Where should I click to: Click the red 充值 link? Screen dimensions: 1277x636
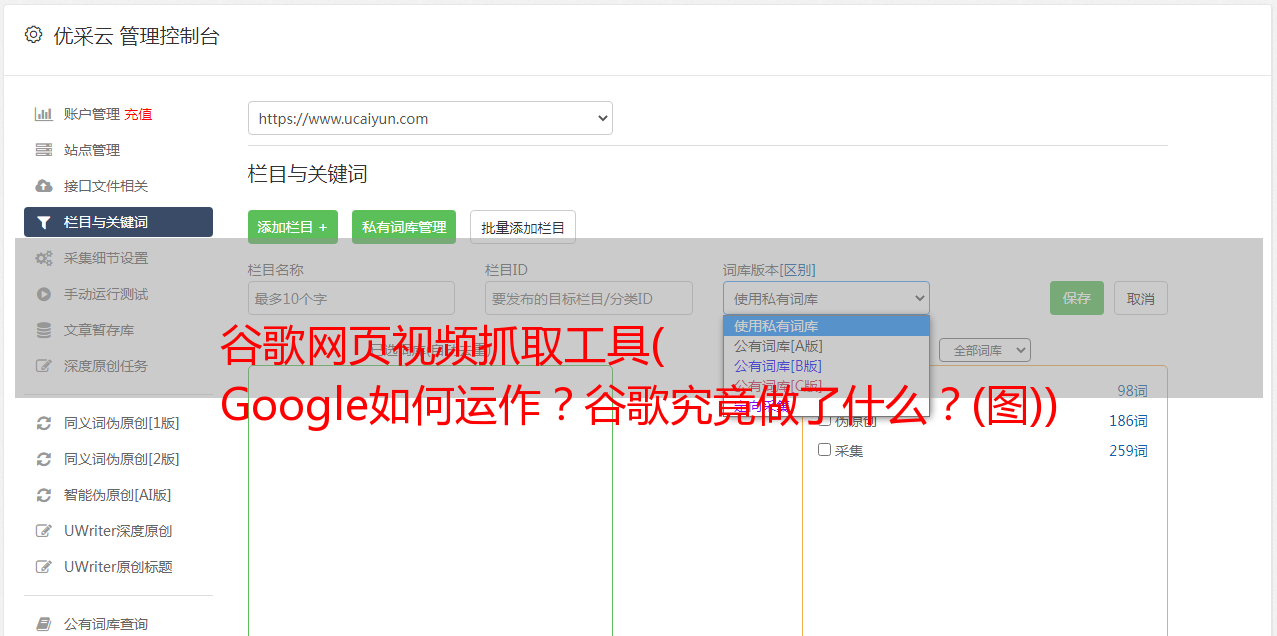[x=138, y=114]
